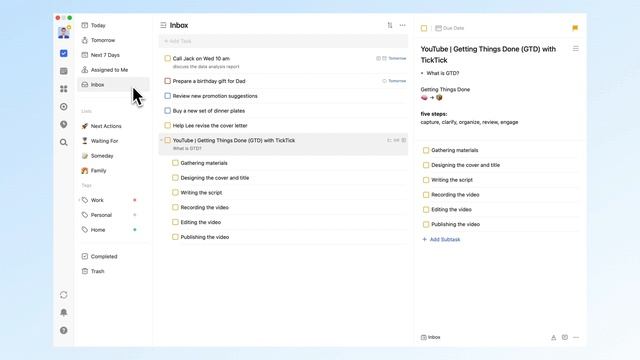Click the task title in detail panel

488,54
